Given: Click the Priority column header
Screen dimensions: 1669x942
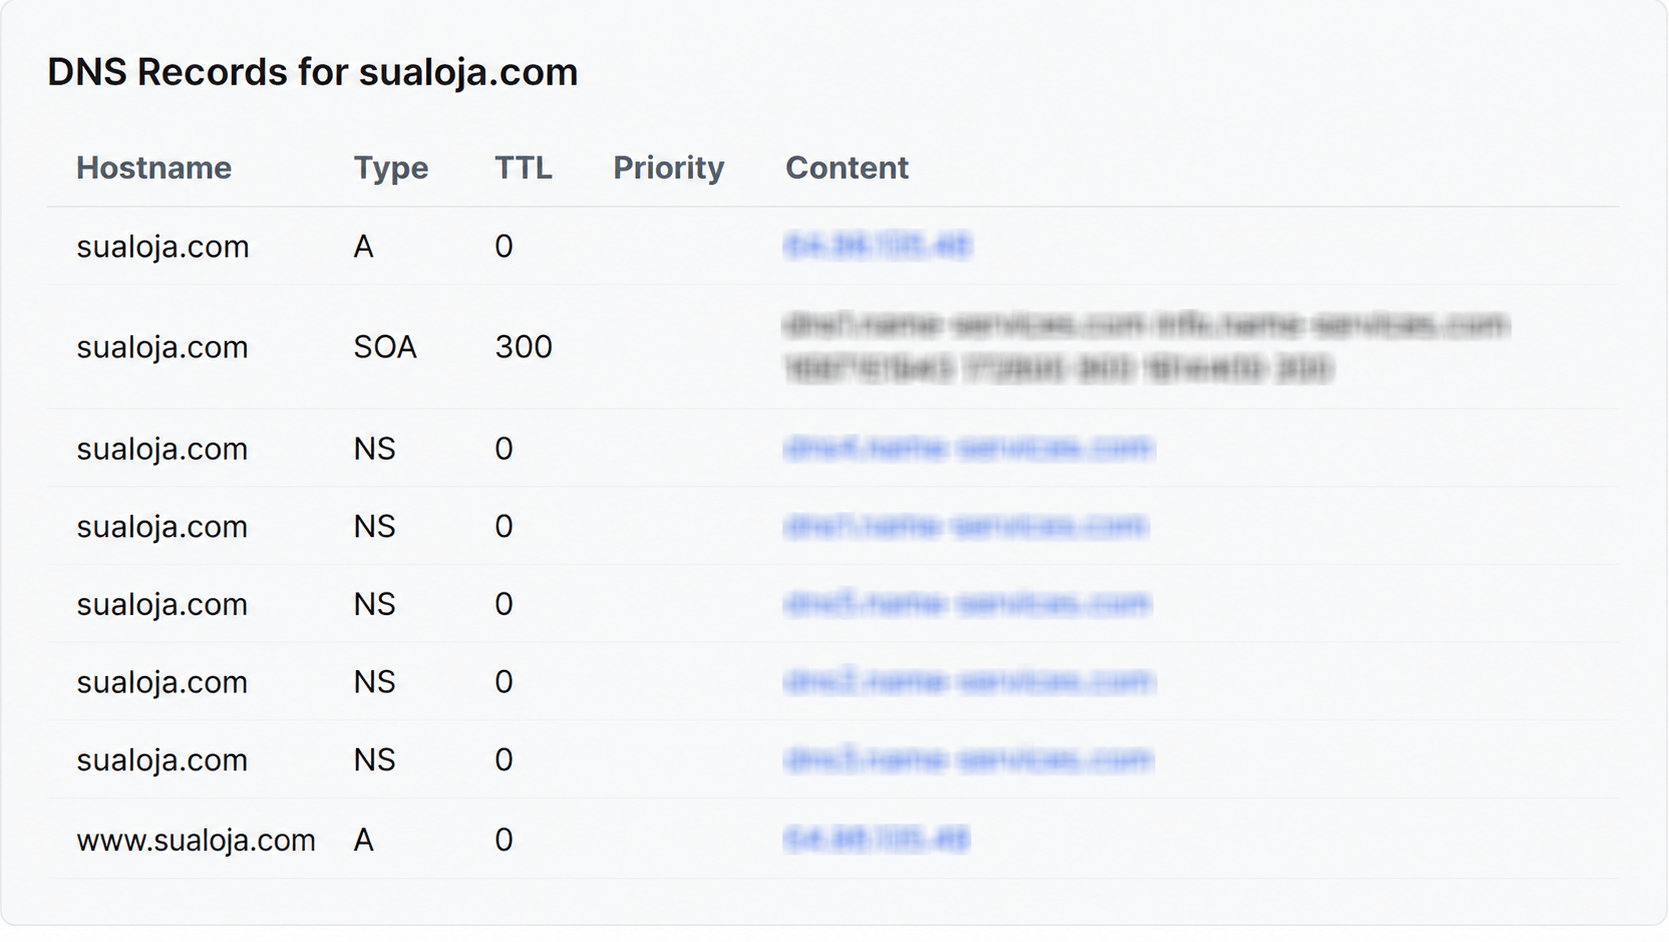Looking at the screenshot, I should 669,168.
